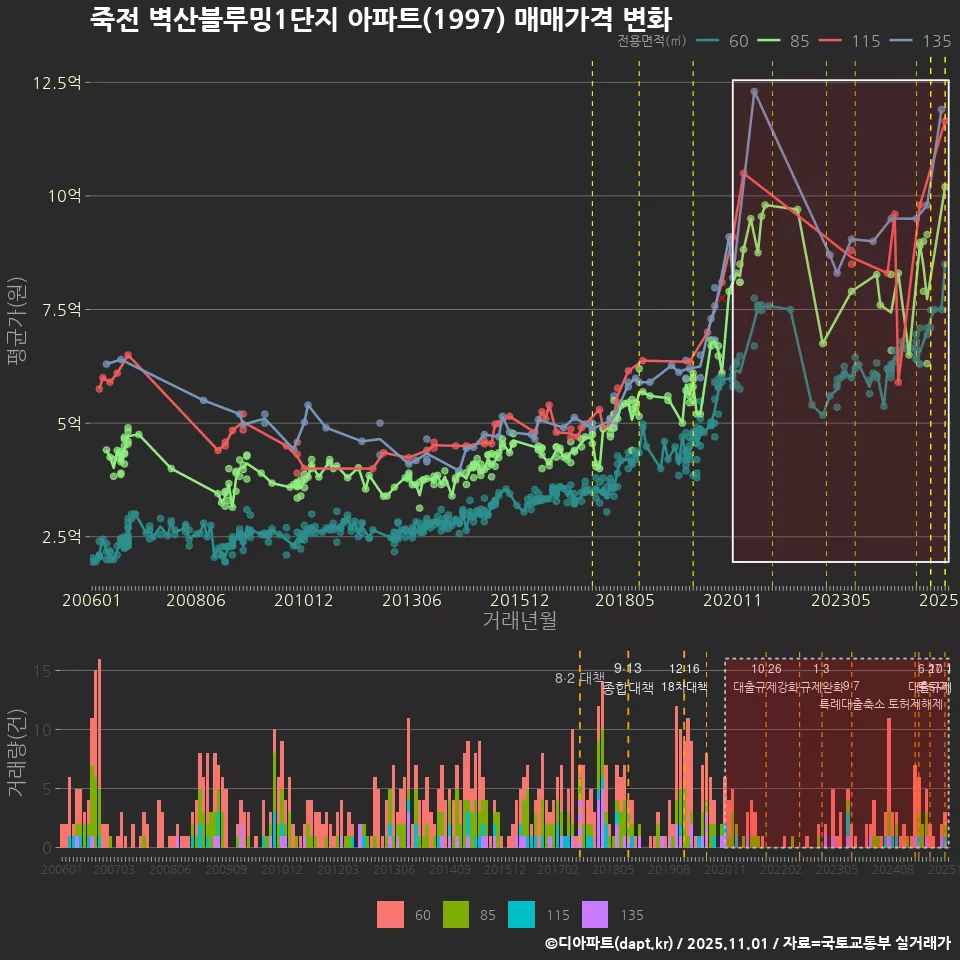Screen dimensions: 960x960
Task: Click the 거래년월 axis title
Action: [x=519, y=621]
